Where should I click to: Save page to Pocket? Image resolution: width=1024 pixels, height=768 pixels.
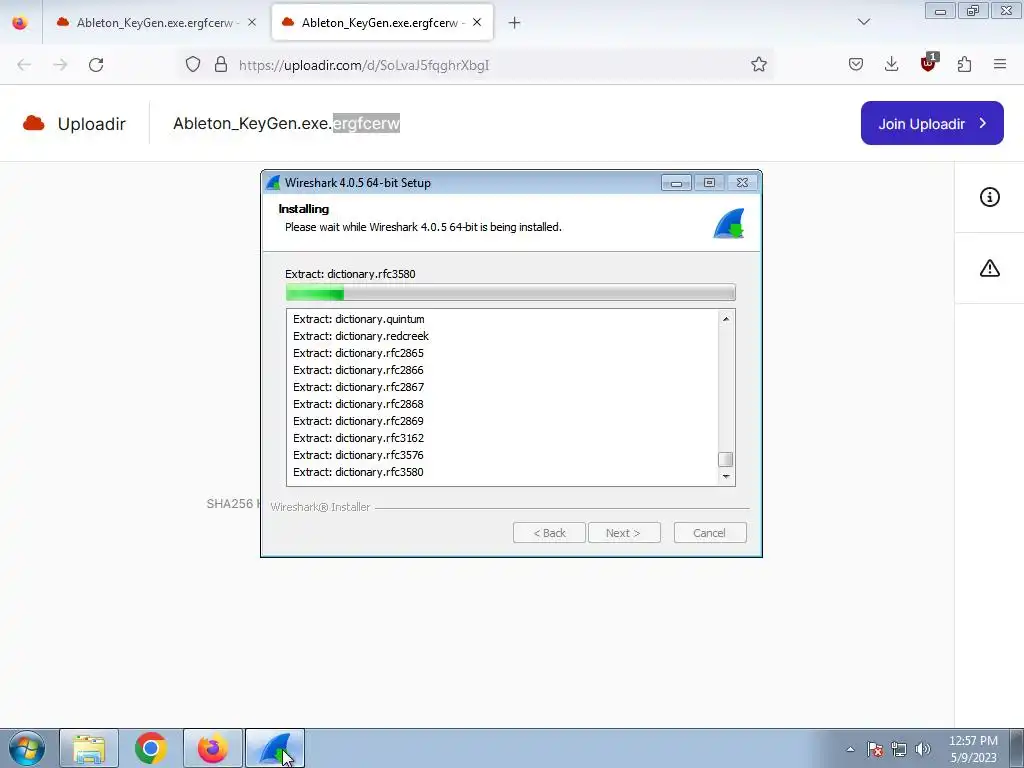coord(856,65)
